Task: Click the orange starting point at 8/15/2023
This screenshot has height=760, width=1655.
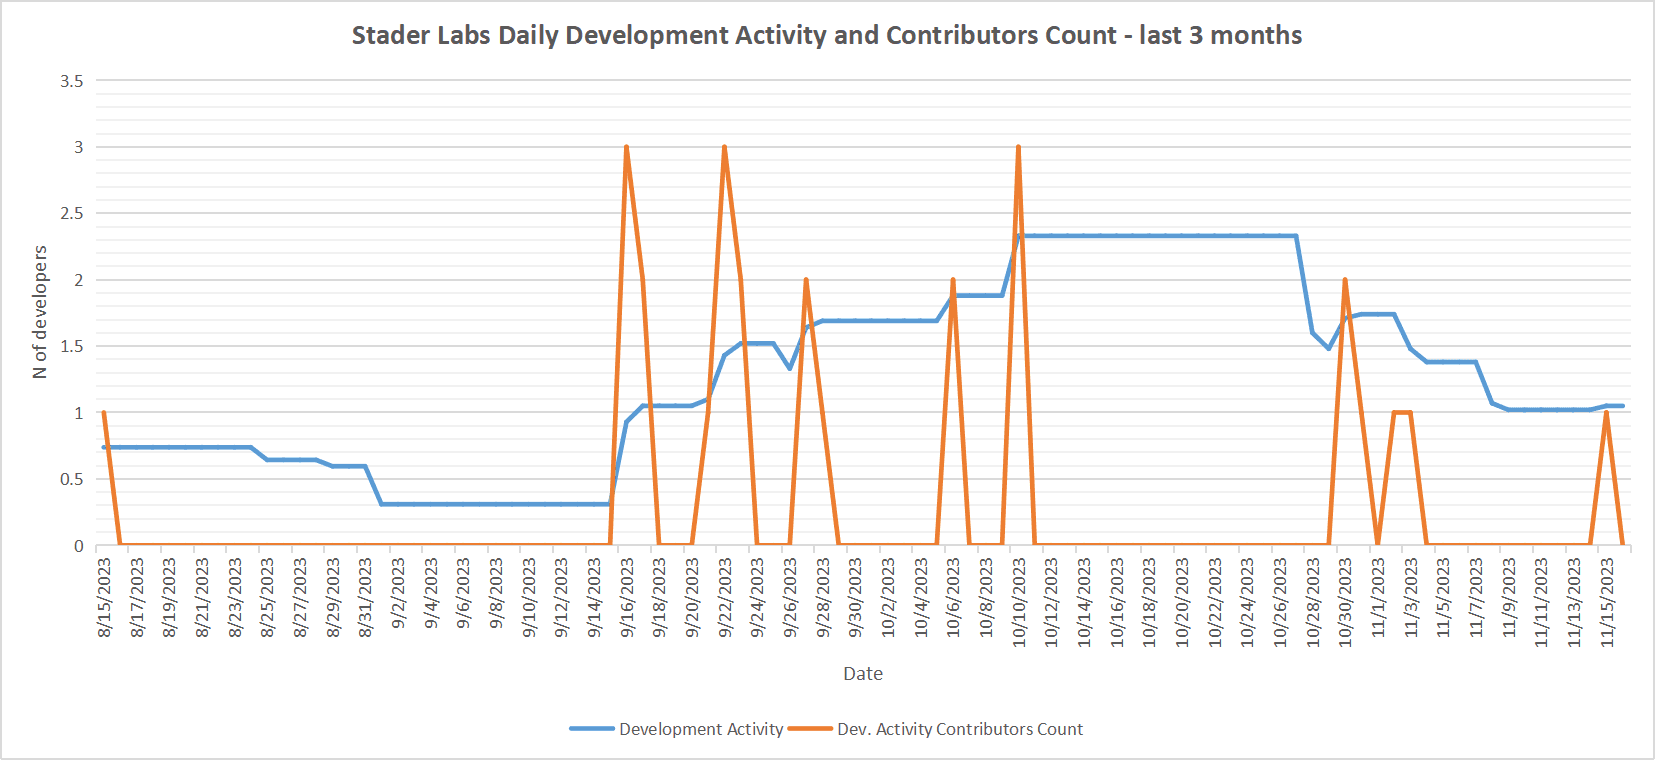Action: coord(104,413)
